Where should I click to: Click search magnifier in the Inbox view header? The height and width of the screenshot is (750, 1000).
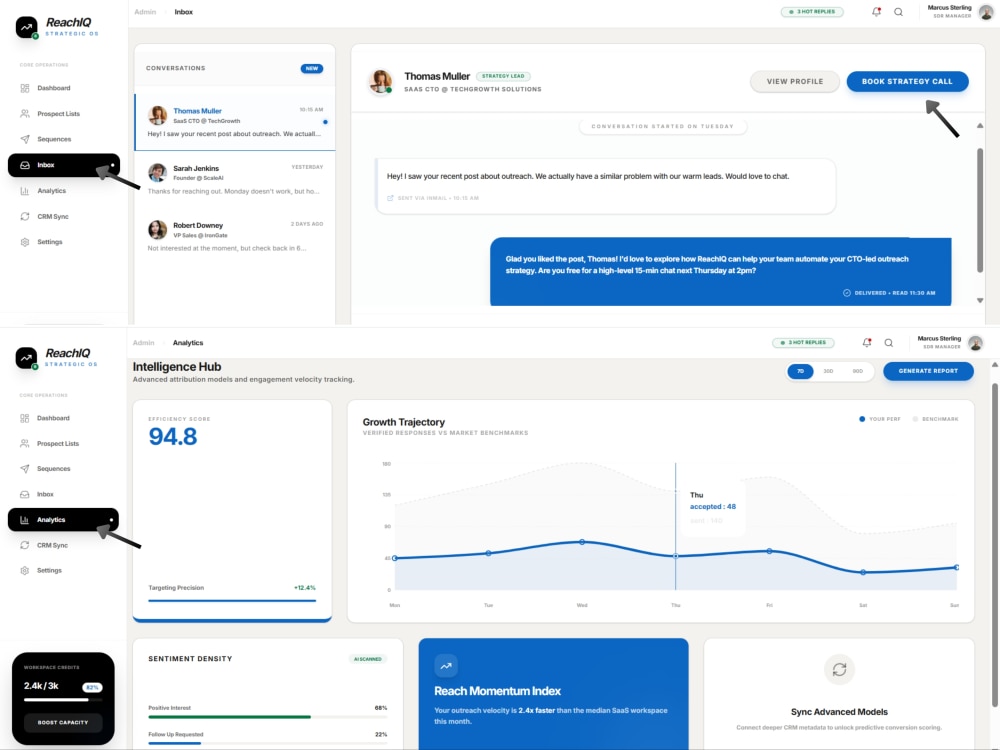[x=898, y=11]
